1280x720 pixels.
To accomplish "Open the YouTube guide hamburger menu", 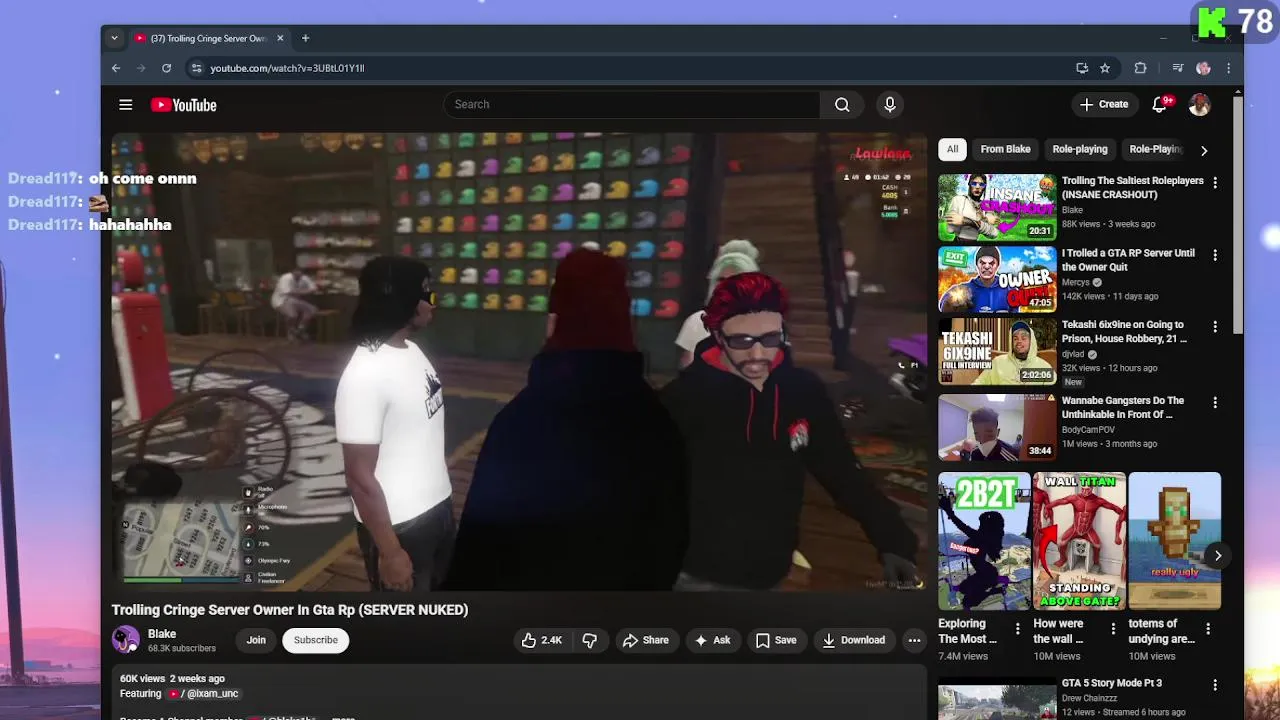I will point(125,105).
